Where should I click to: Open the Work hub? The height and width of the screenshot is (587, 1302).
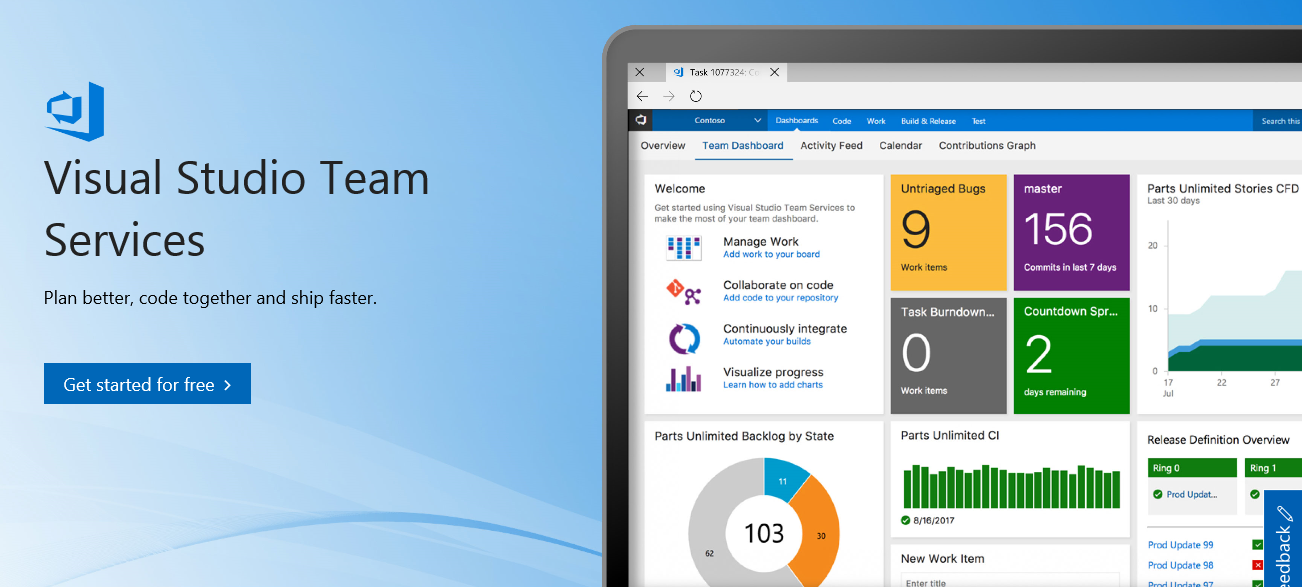point(876,121)
